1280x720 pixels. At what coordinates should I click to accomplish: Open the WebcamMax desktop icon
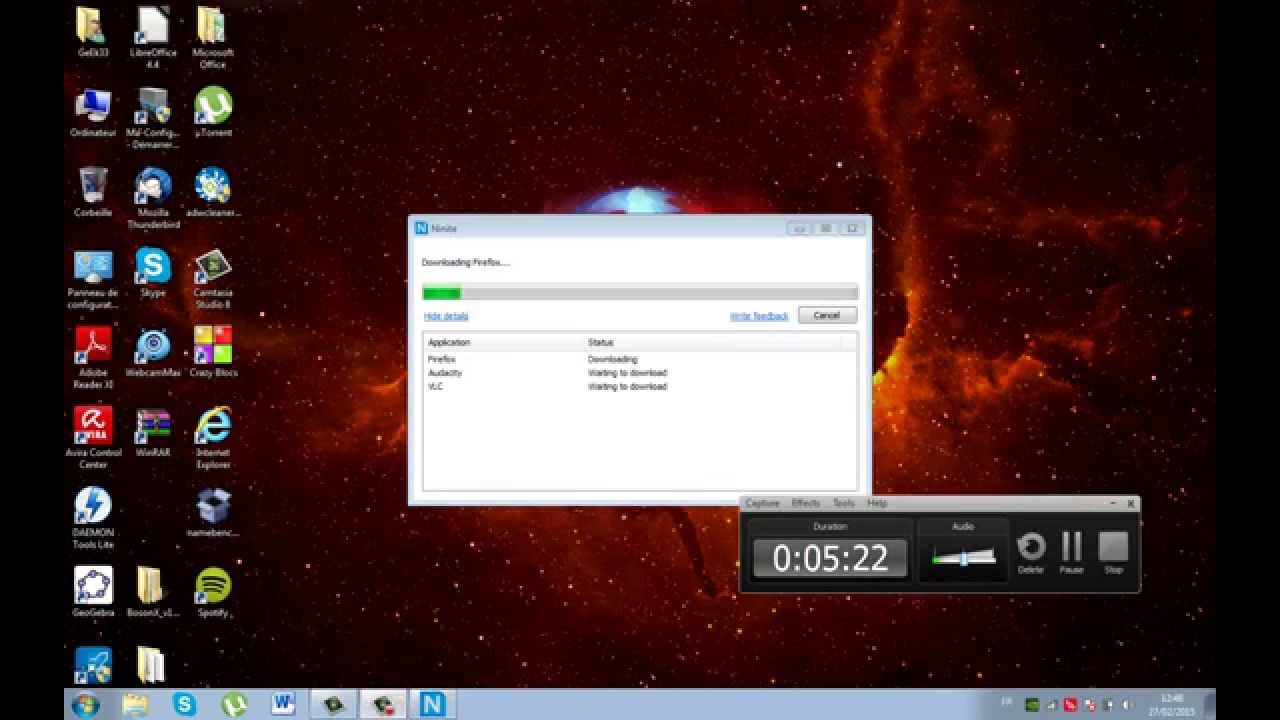tap(153, 352)
